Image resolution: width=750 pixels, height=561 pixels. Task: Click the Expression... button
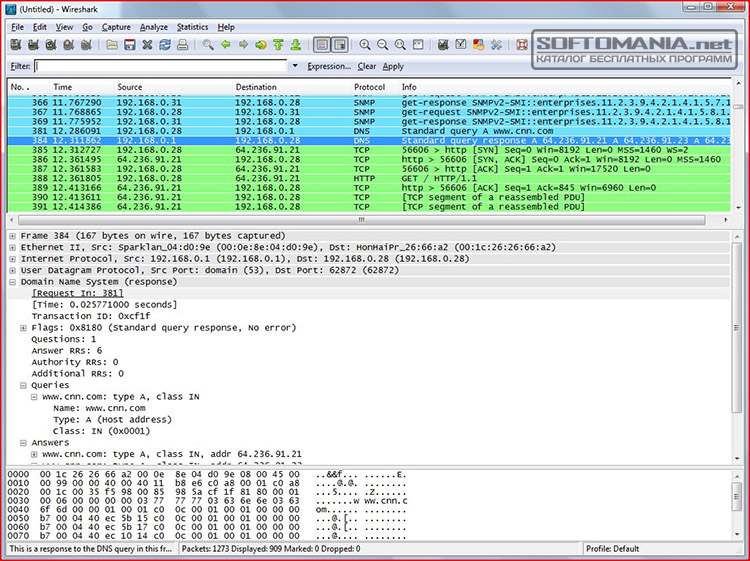point(329,66)
